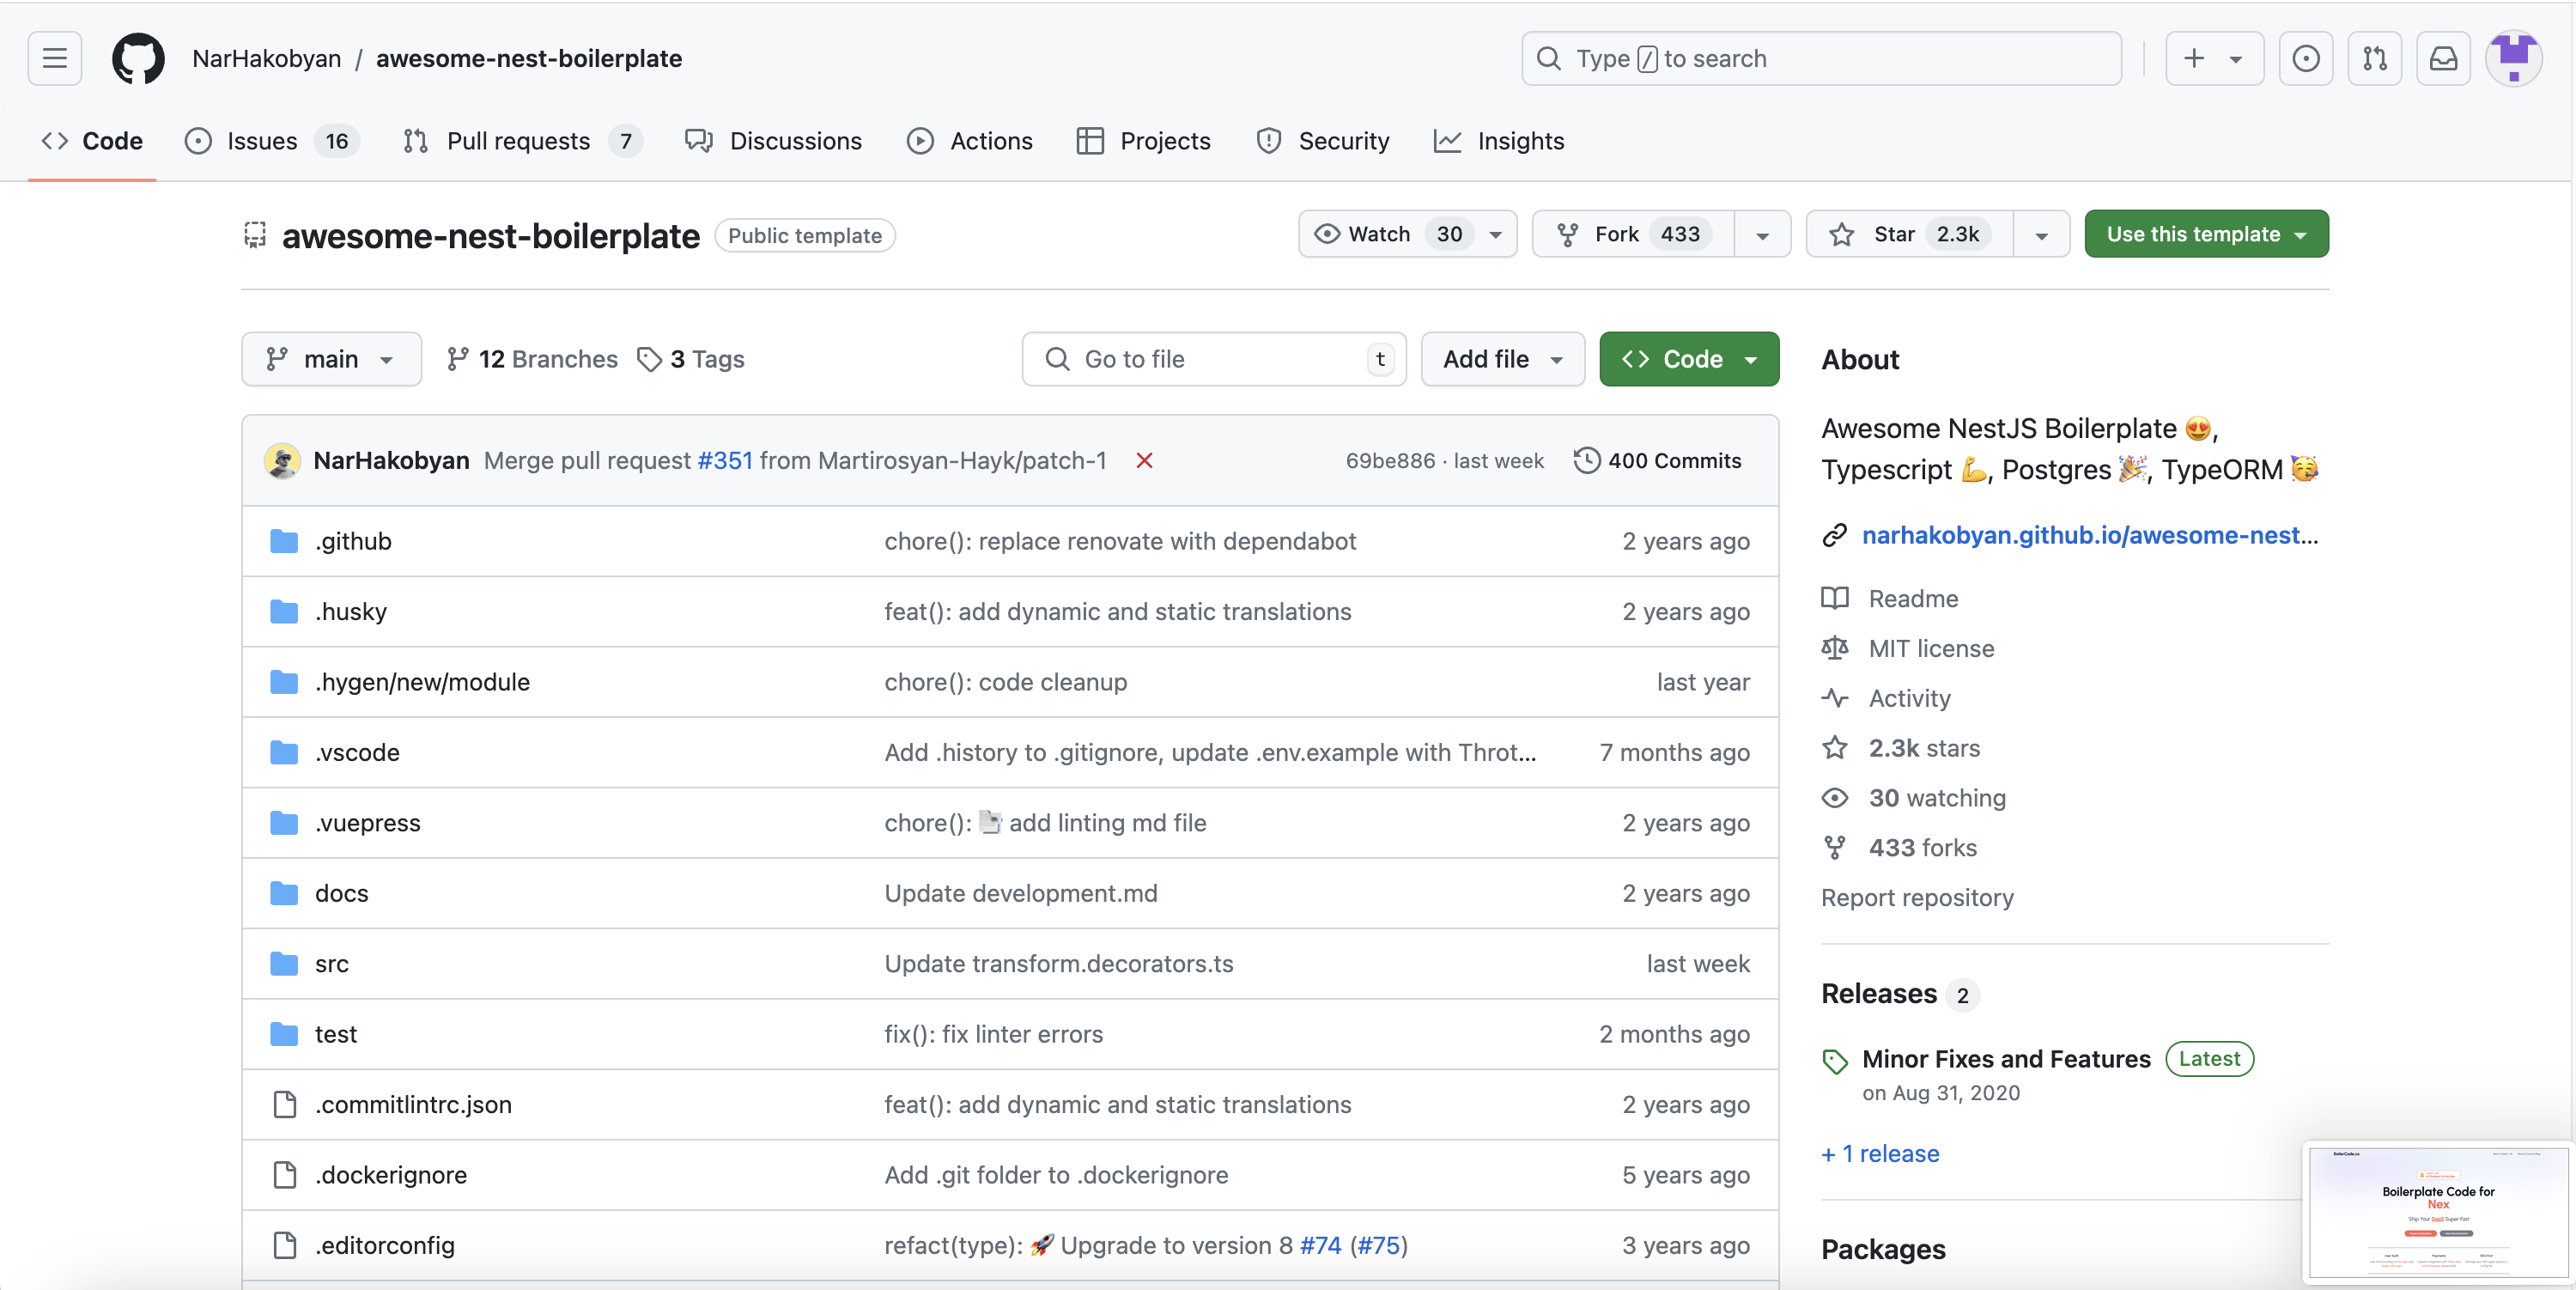Click the .husky folder icon

[x=284, y=611]
